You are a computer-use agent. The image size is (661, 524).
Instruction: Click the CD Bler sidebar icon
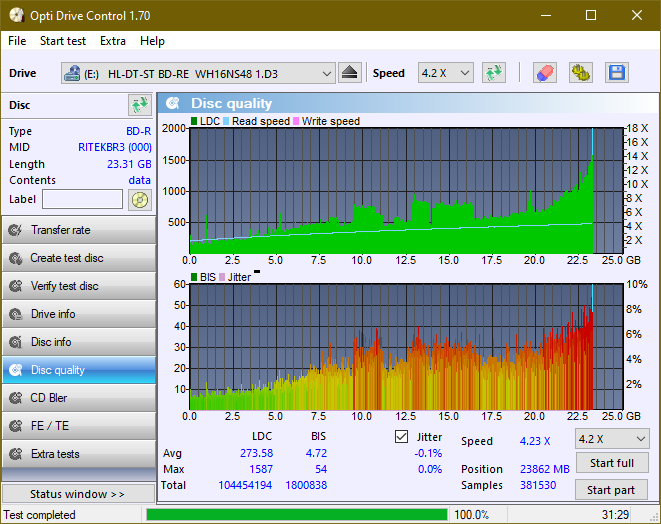[16, 398]
